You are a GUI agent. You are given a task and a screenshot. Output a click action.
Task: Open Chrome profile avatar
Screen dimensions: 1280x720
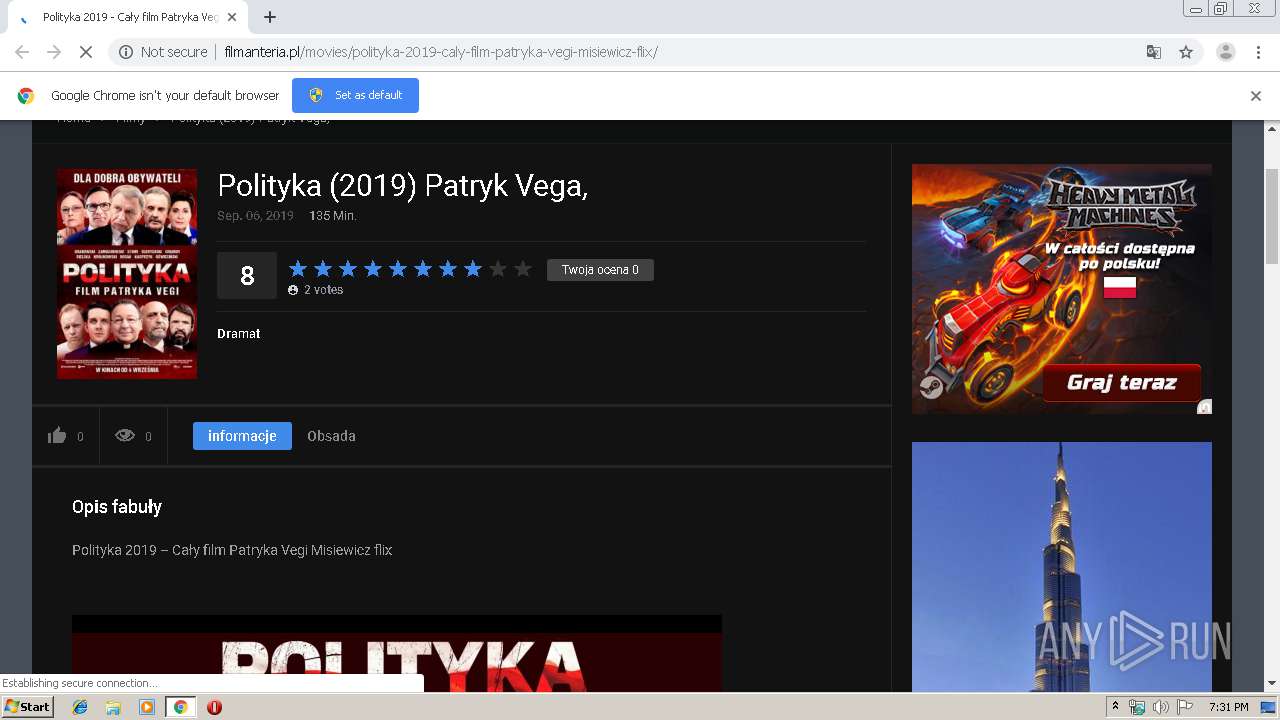(x=1225, y=52)
